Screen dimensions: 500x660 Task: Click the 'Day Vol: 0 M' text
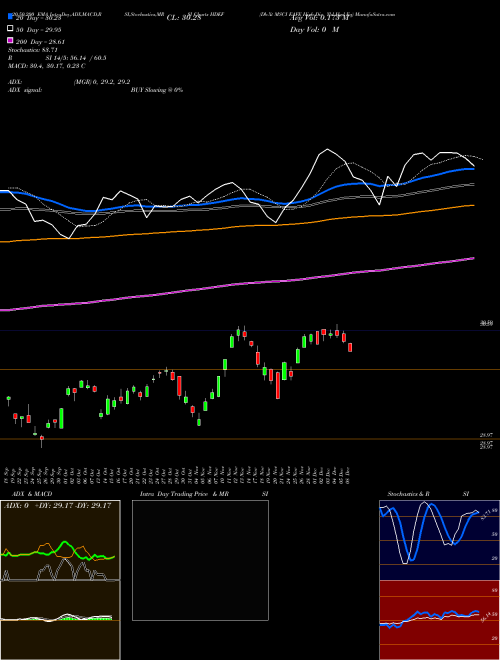pos(315,30)
